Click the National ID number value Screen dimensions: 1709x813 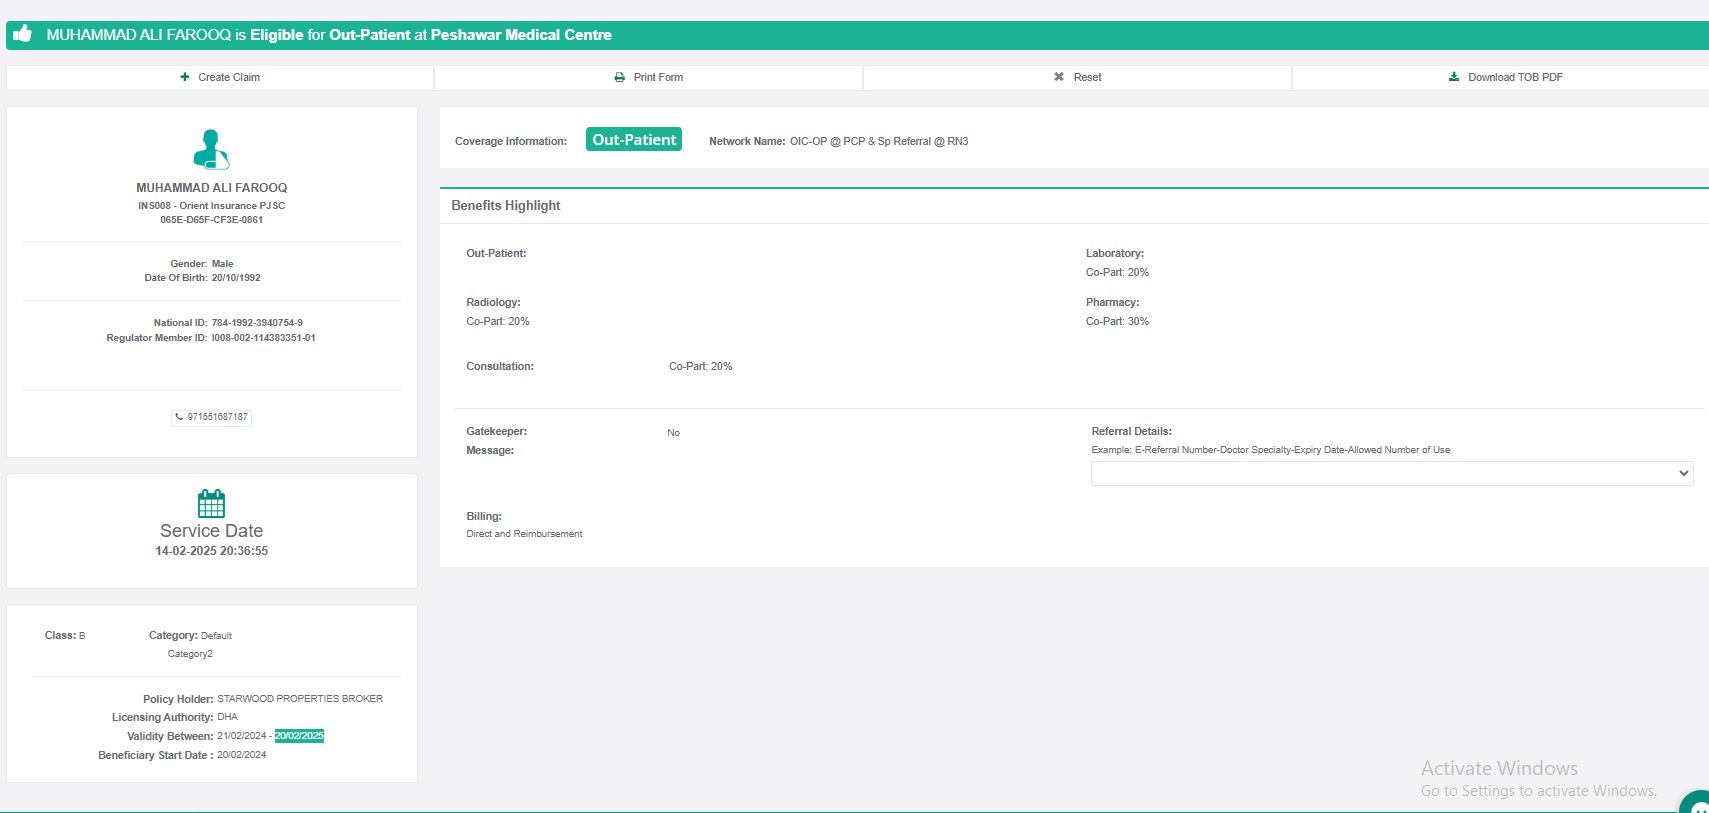(257, 323)
